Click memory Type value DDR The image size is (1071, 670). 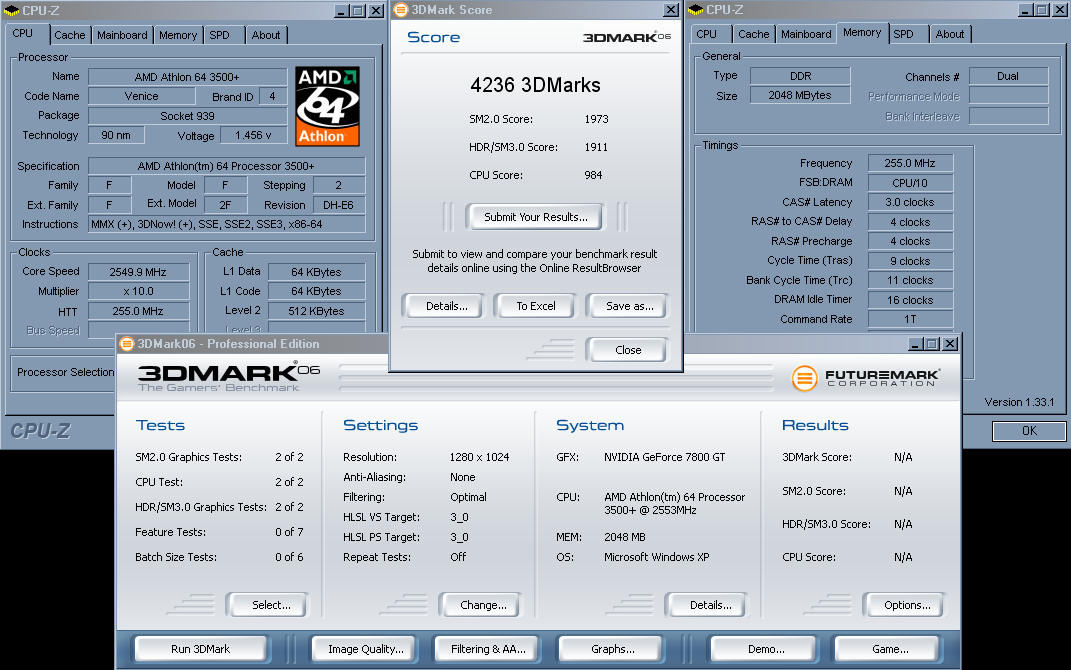[x=800, y=76]
